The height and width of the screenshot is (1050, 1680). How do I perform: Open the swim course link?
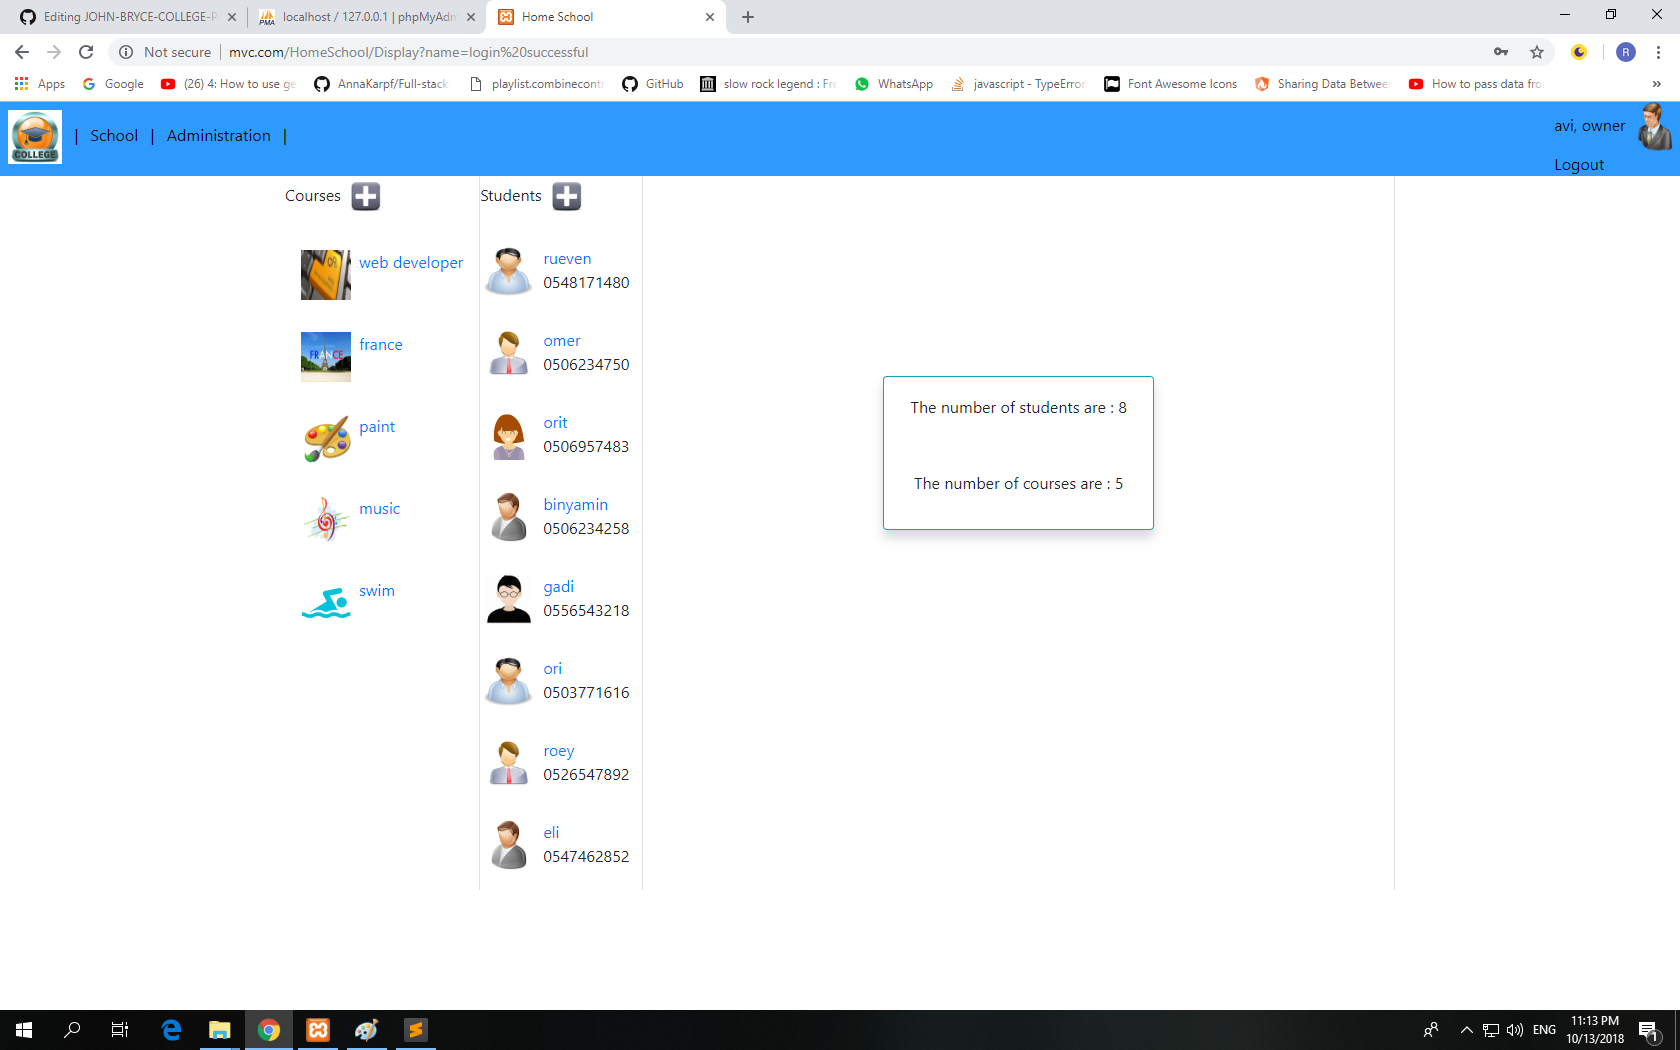[x=377, y=591]
